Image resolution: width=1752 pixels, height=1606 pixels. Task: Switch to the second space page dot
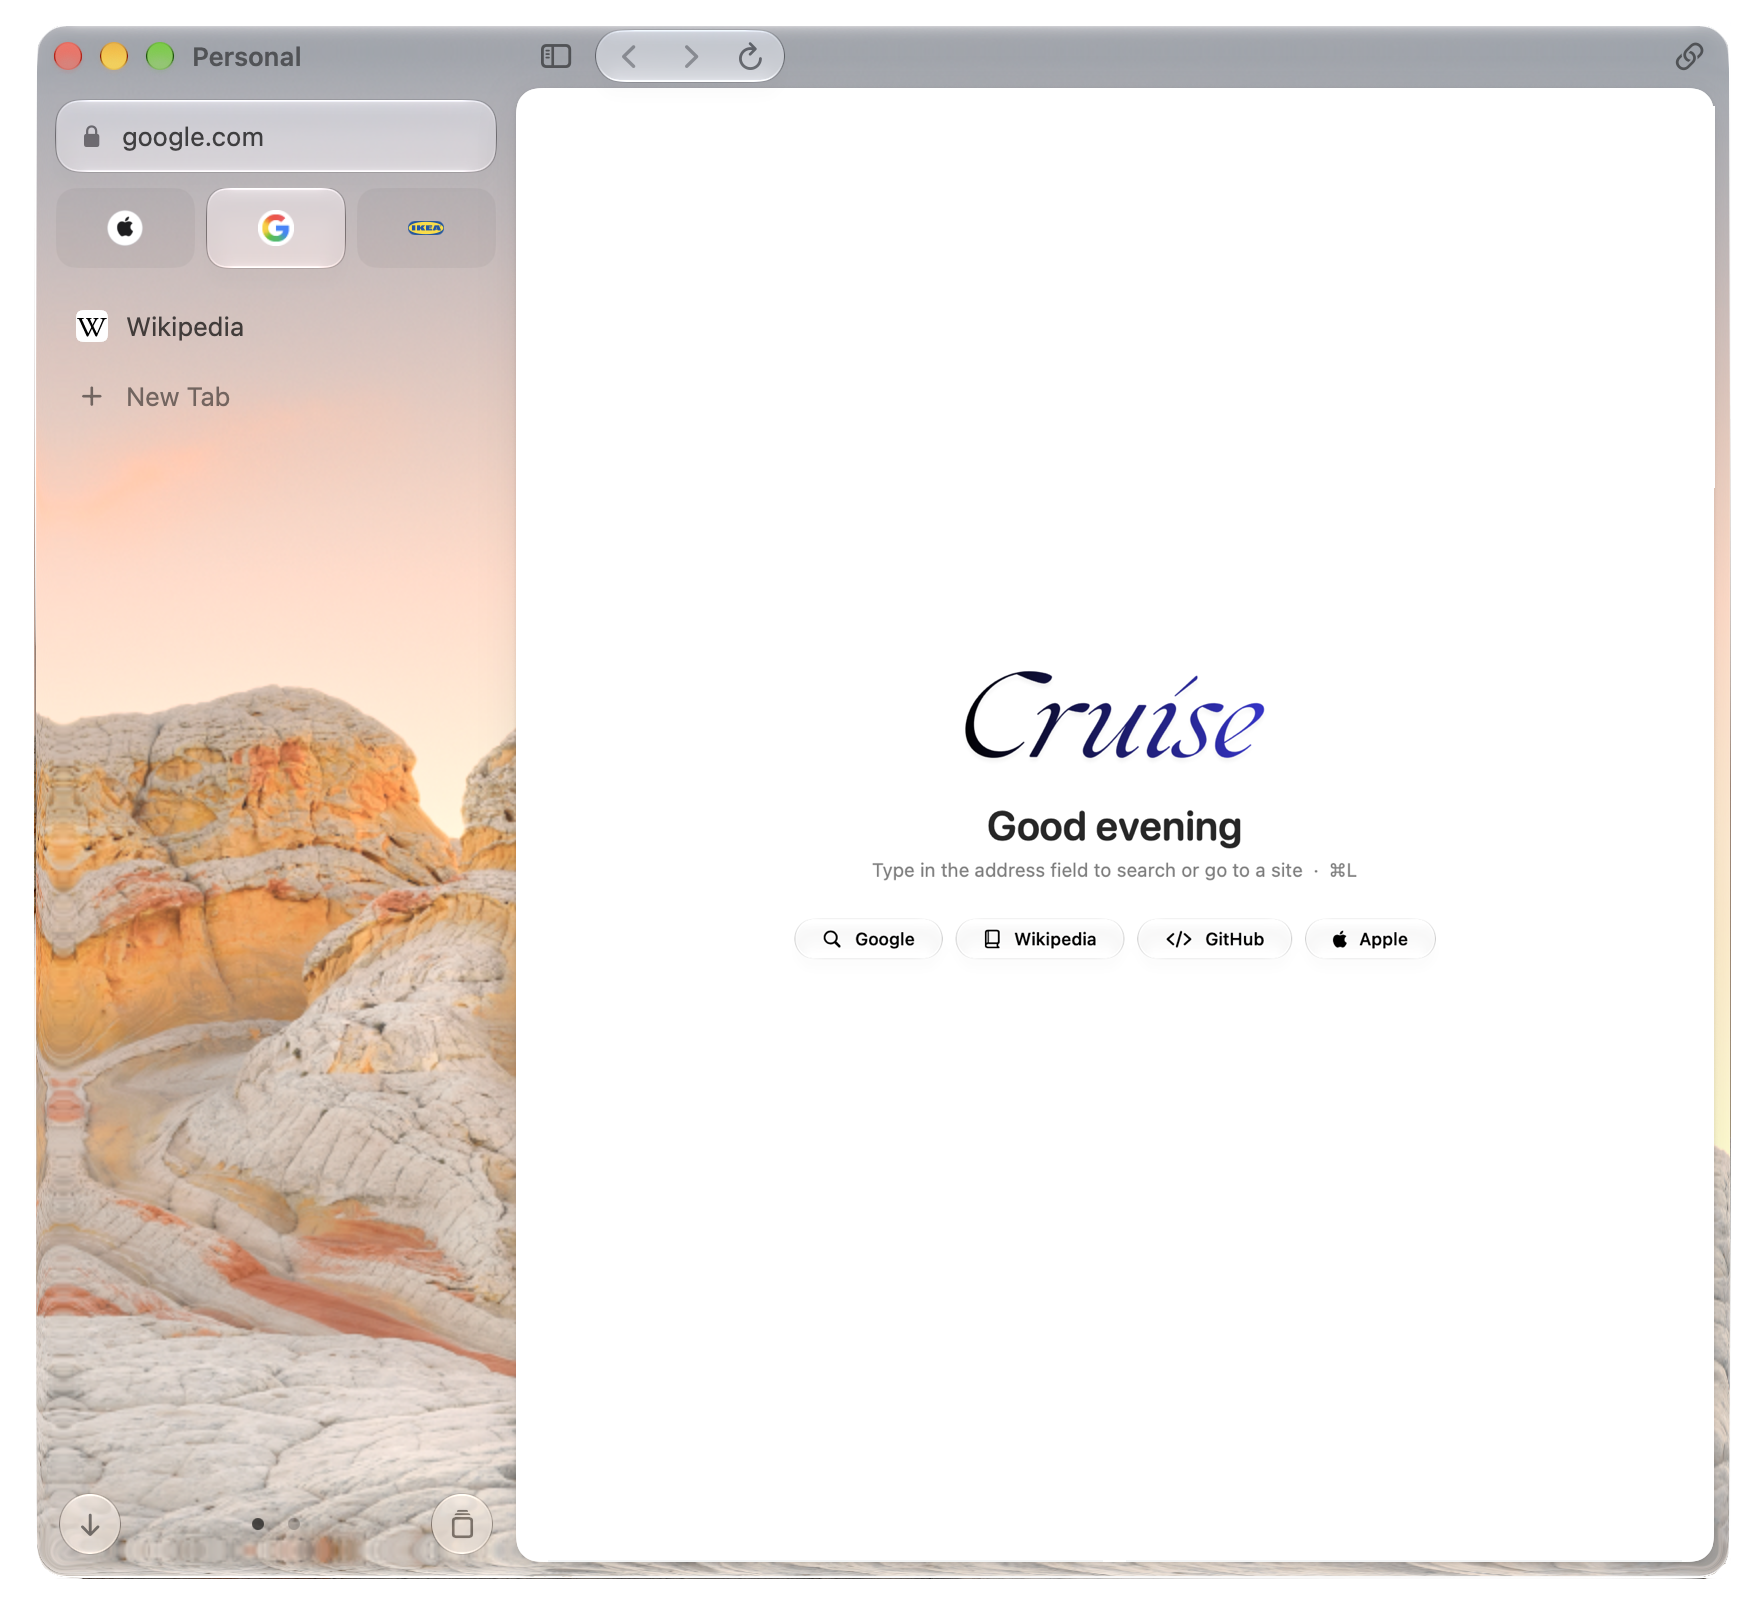(x=294, y=1524)
